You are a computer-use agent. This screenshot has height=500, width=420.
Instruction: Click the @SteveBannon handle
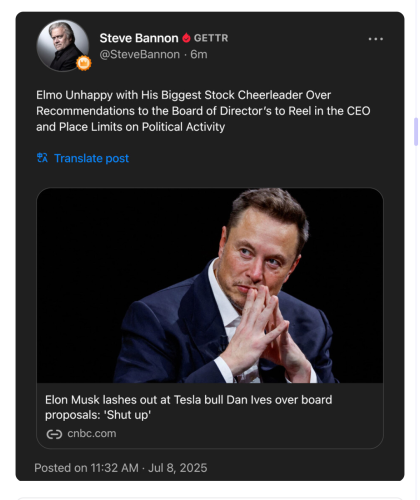coord(140,54)
